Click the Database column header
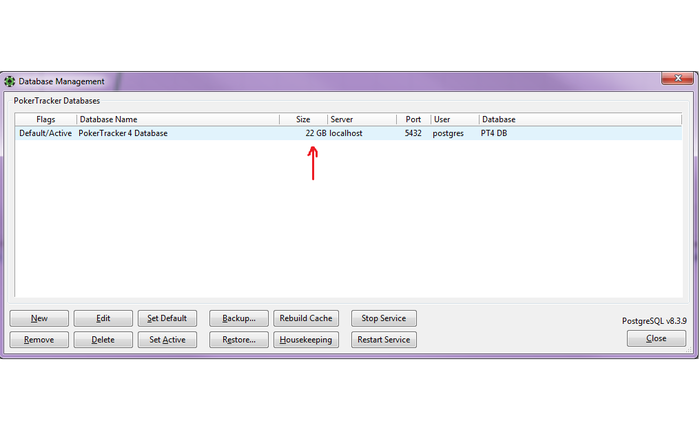The height and width of the screenshot is (435, 700). (580, 119)
